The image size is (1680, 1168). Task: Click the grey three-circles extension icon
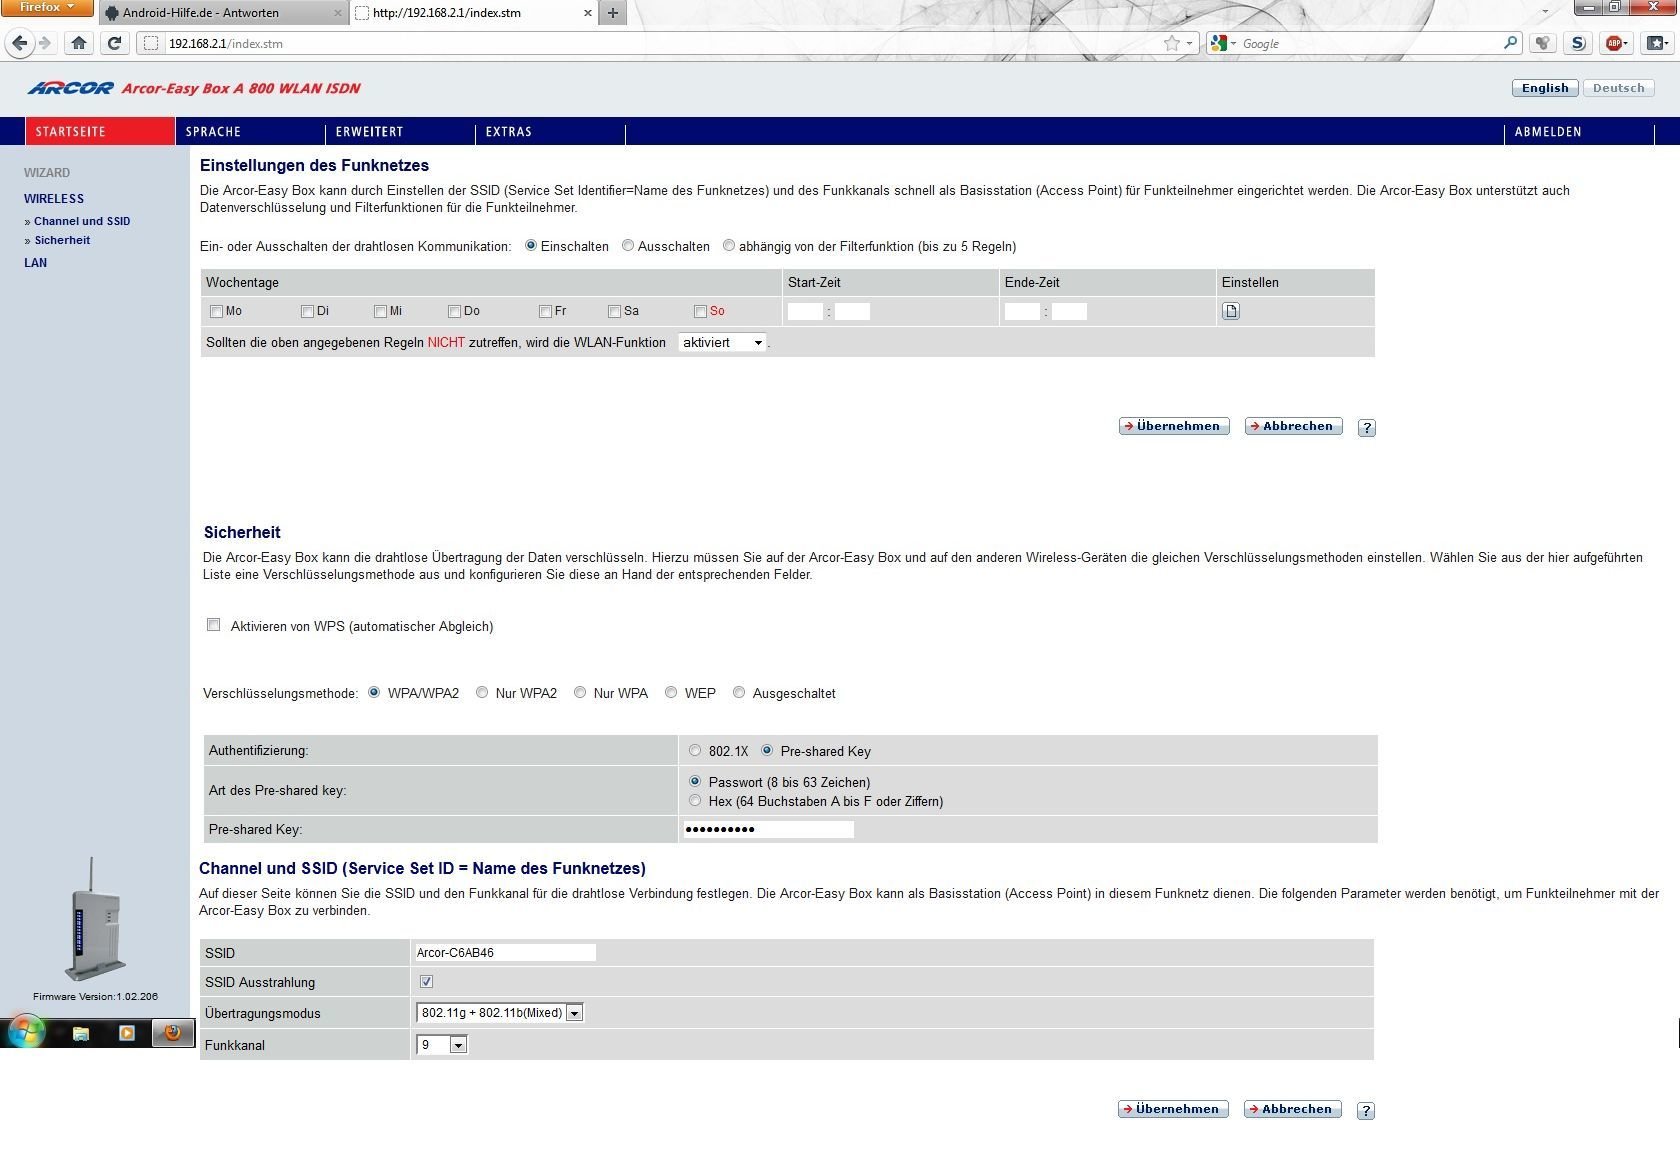[x=1543, y=43]
